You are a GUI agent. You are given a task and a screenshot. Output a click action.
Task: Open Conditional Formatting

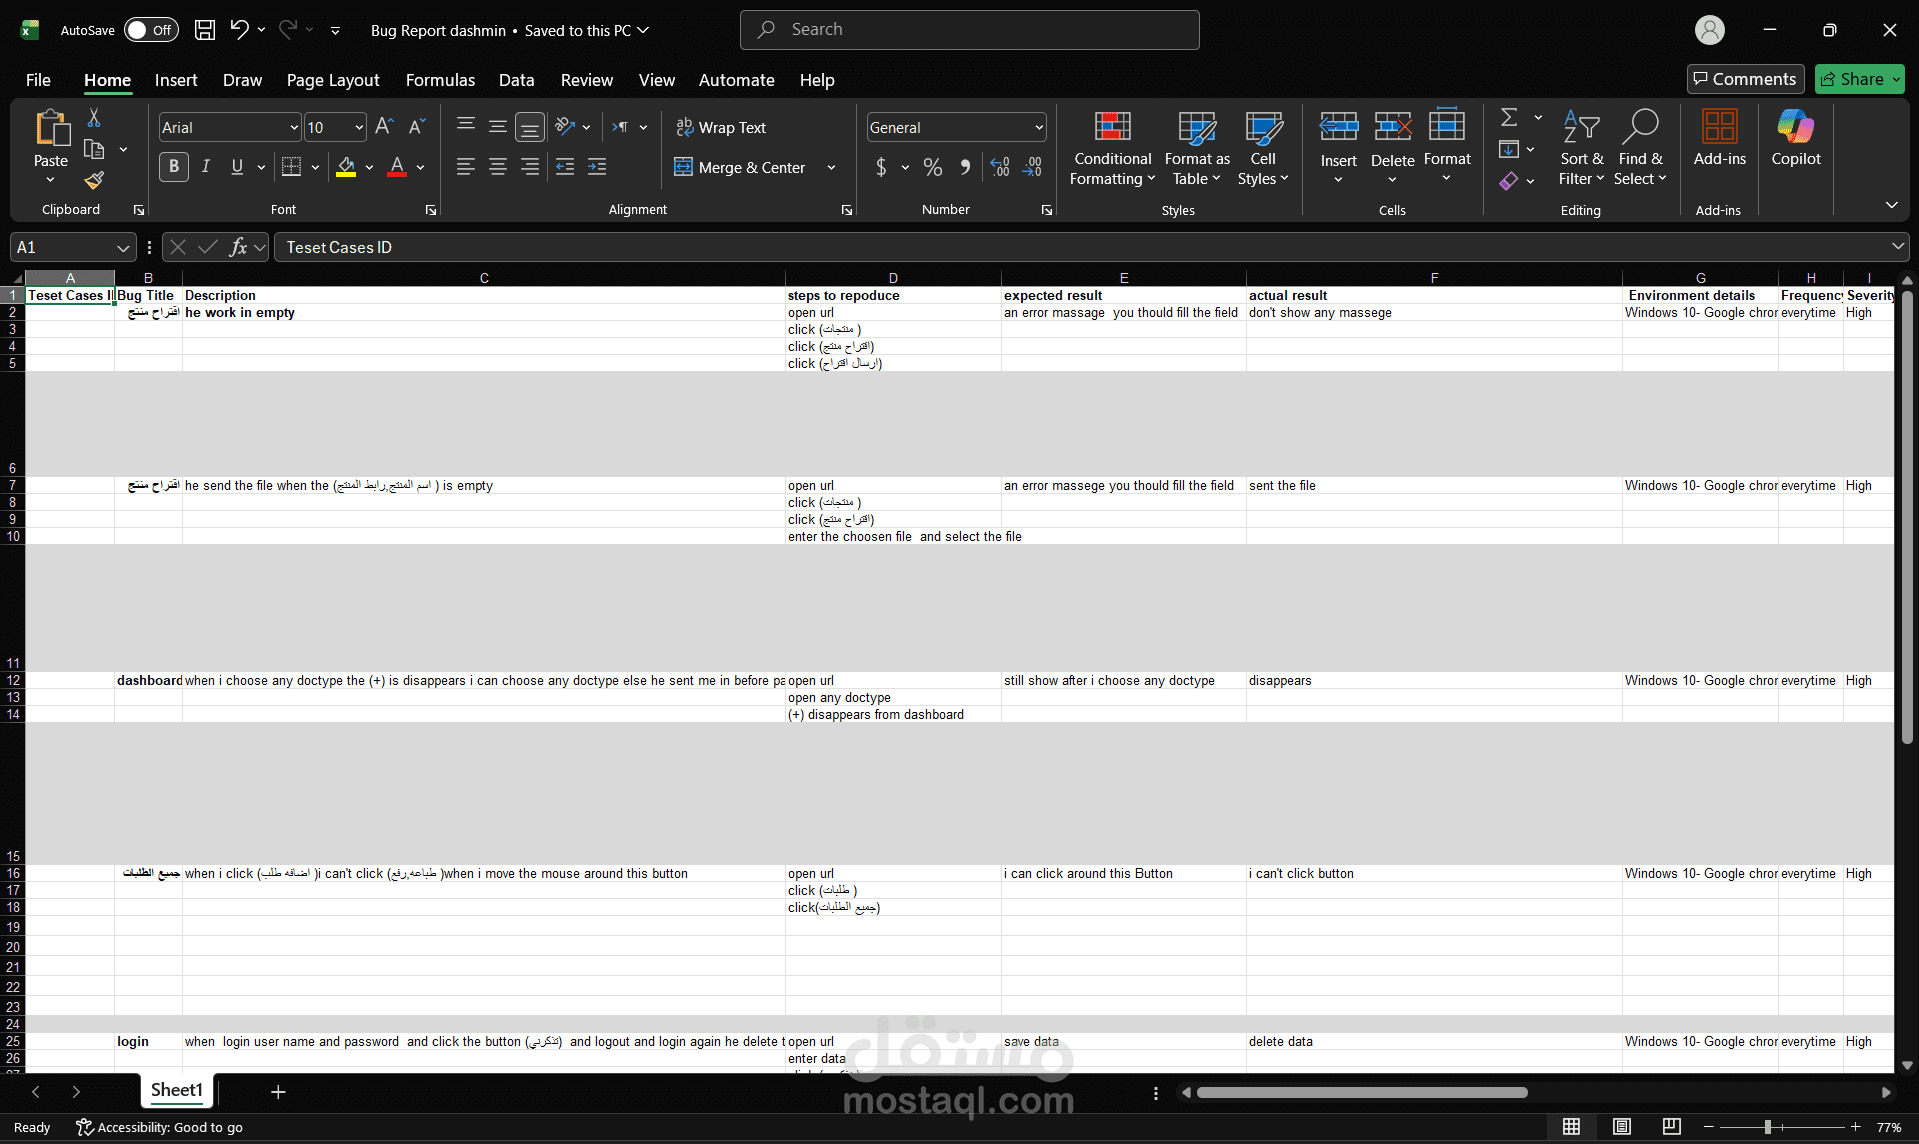(x=1112, y=148)
